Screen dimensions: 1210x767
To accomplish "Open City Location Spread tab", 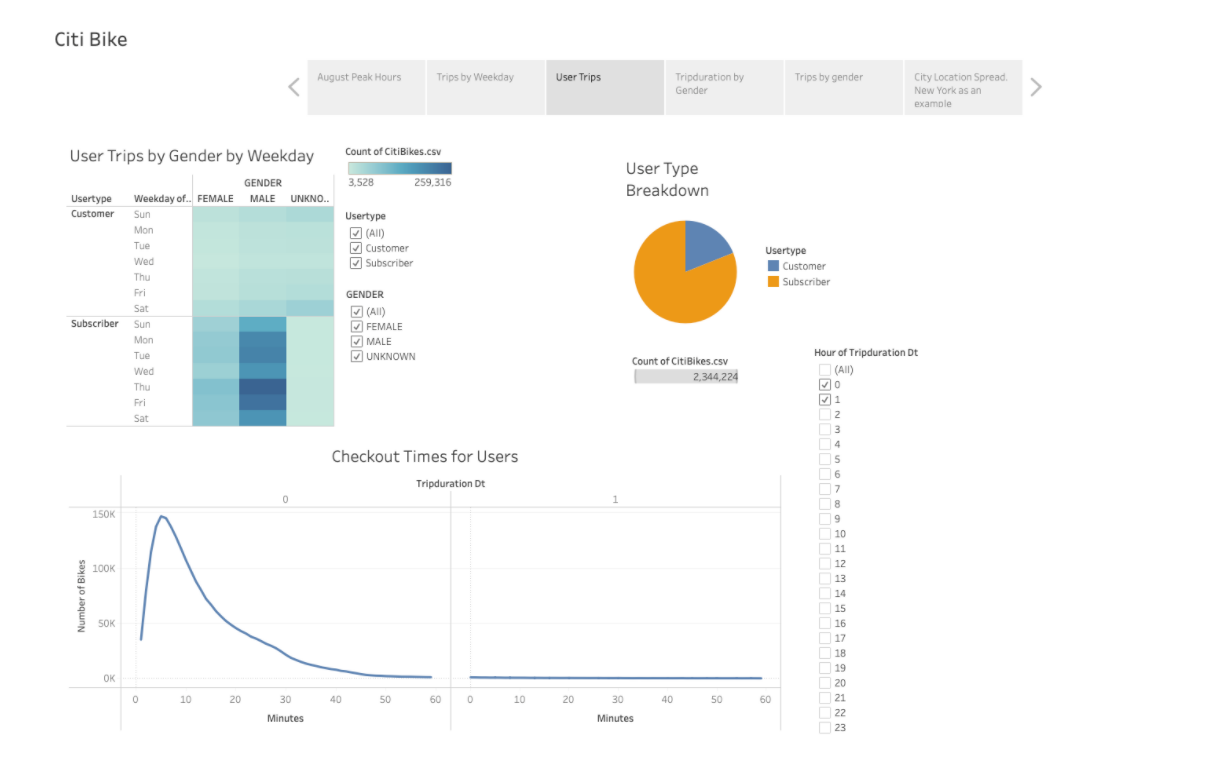I will point(963,87).
